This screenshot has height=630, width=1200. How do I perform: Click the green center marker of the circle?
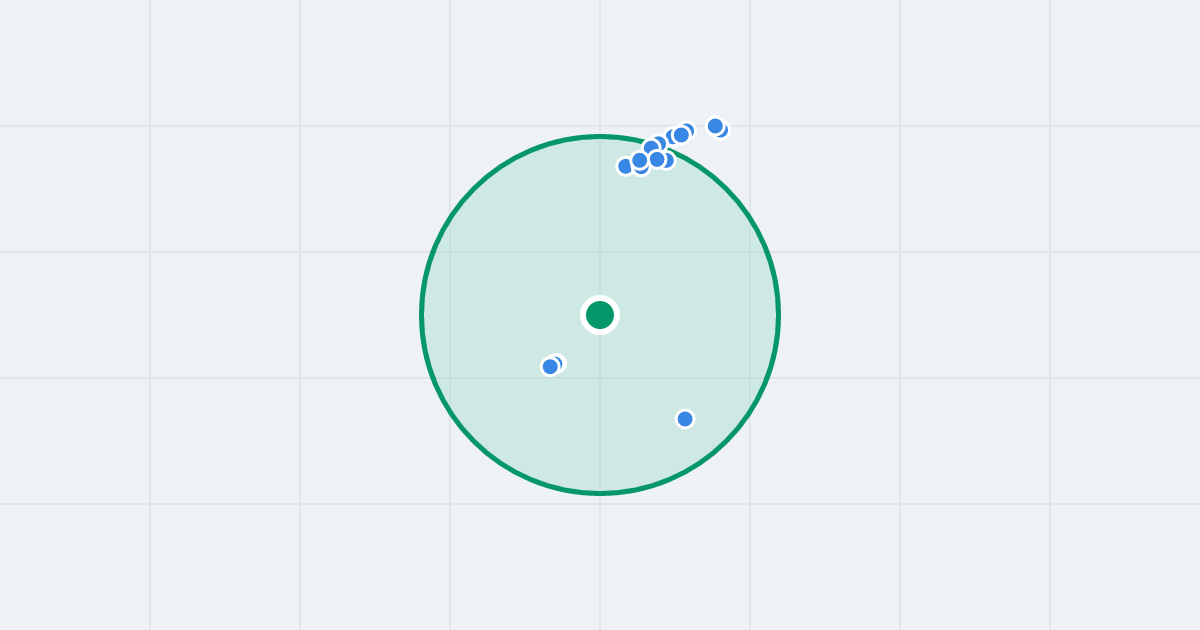point(600,315)
